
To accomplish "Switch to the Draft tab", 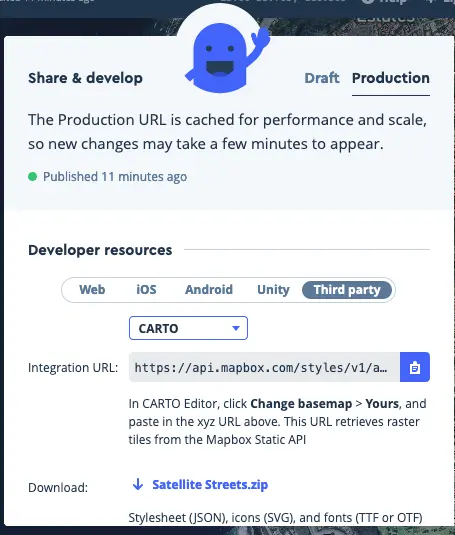I will point(322,78).
